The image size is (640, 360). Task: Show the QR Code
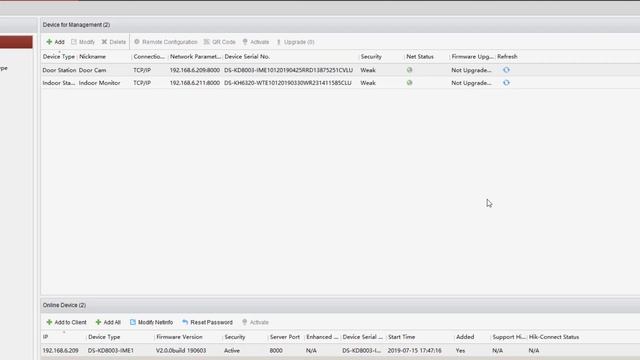220,42
